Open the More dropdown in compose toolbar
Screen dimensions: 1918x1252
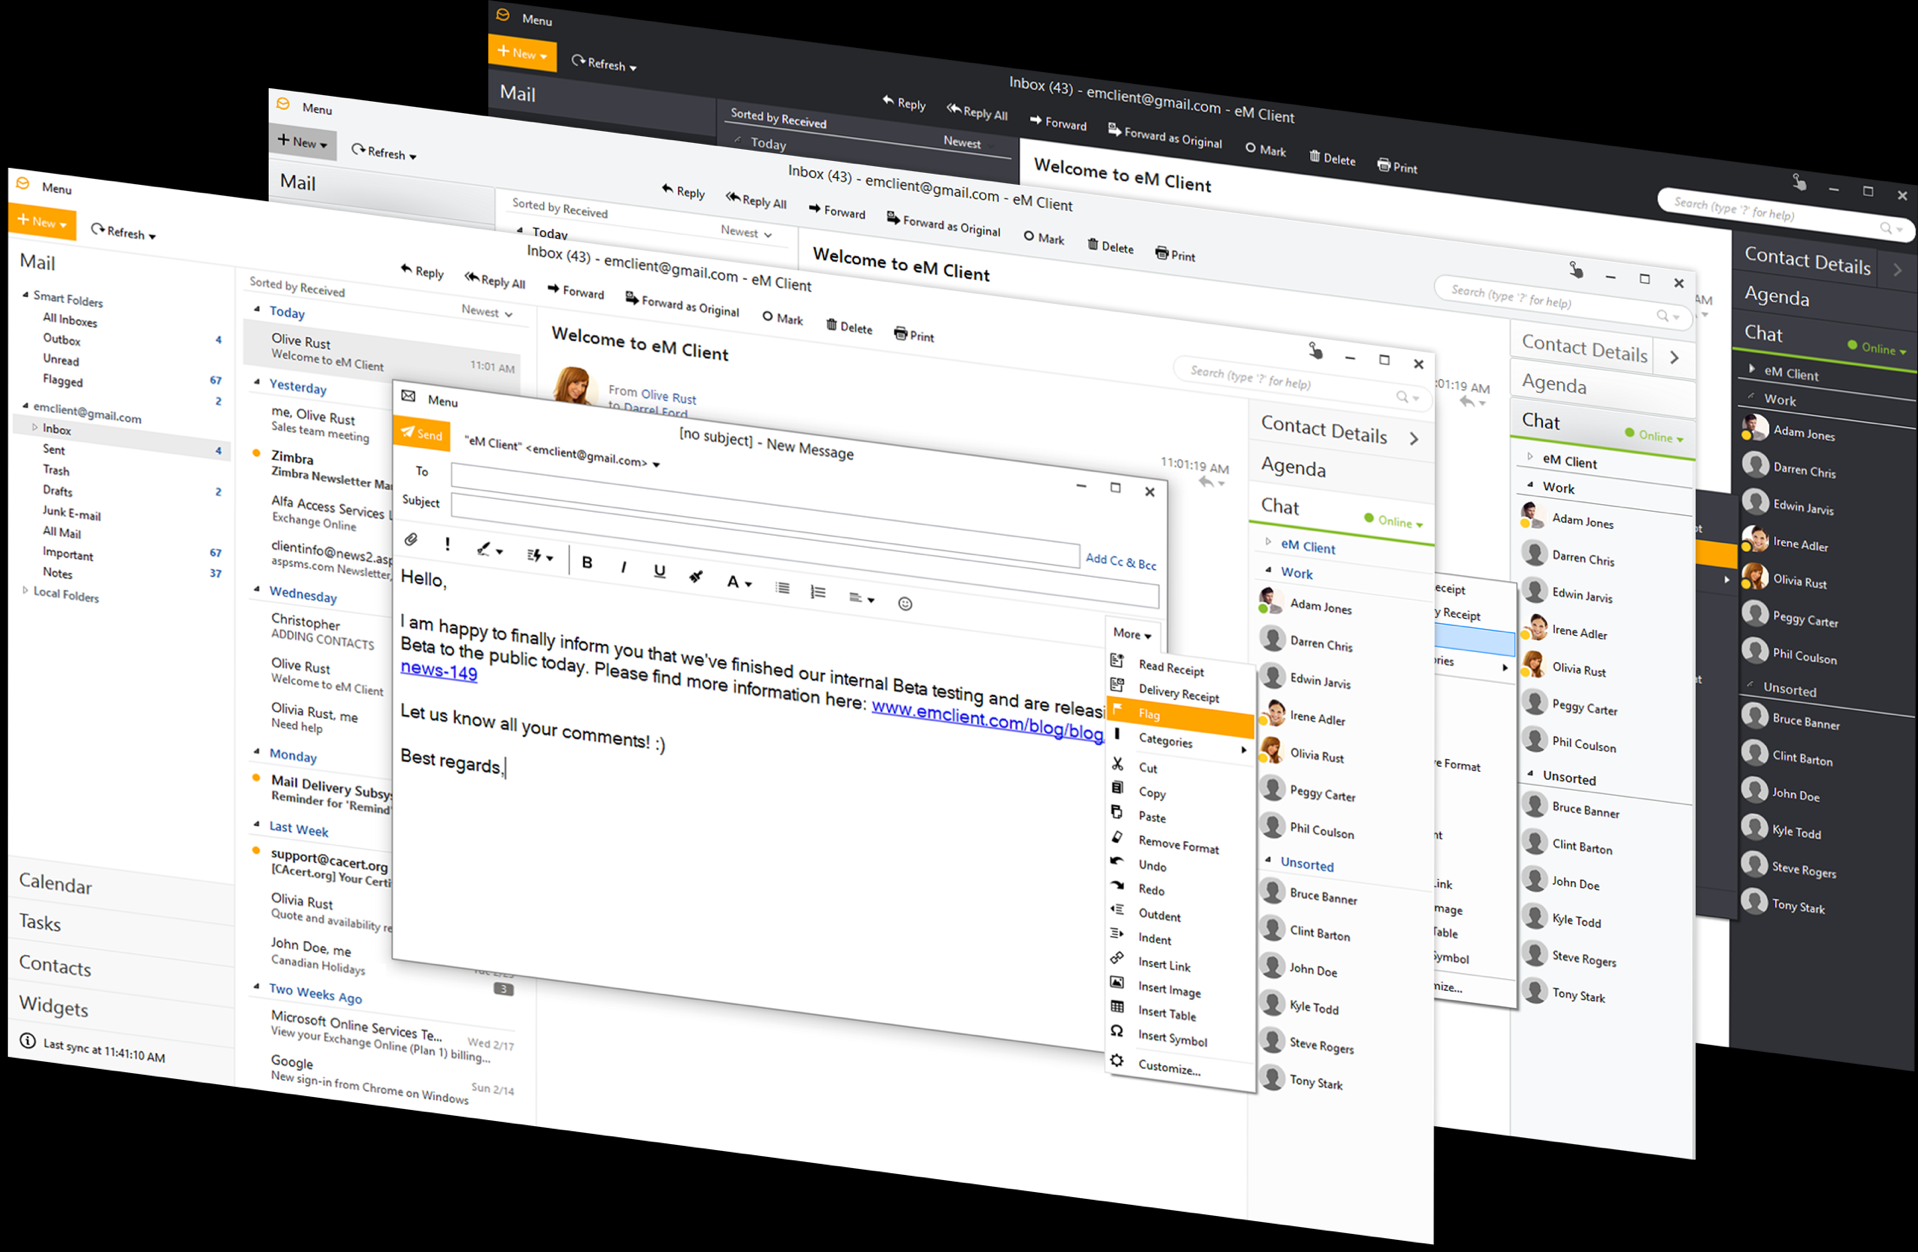[1132, 634]
